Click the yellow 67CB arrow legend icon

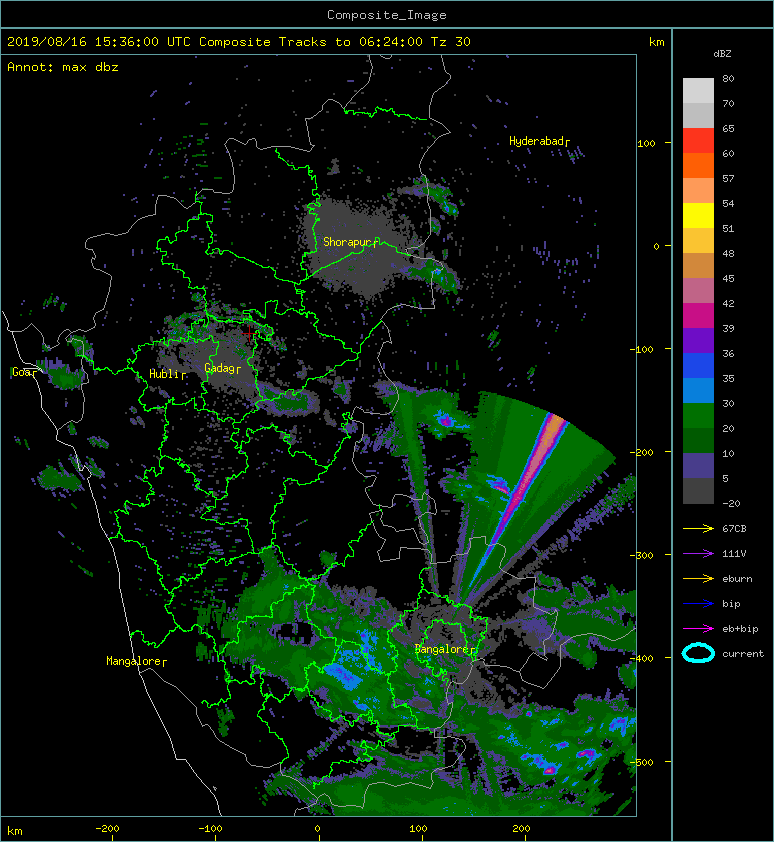698,529
